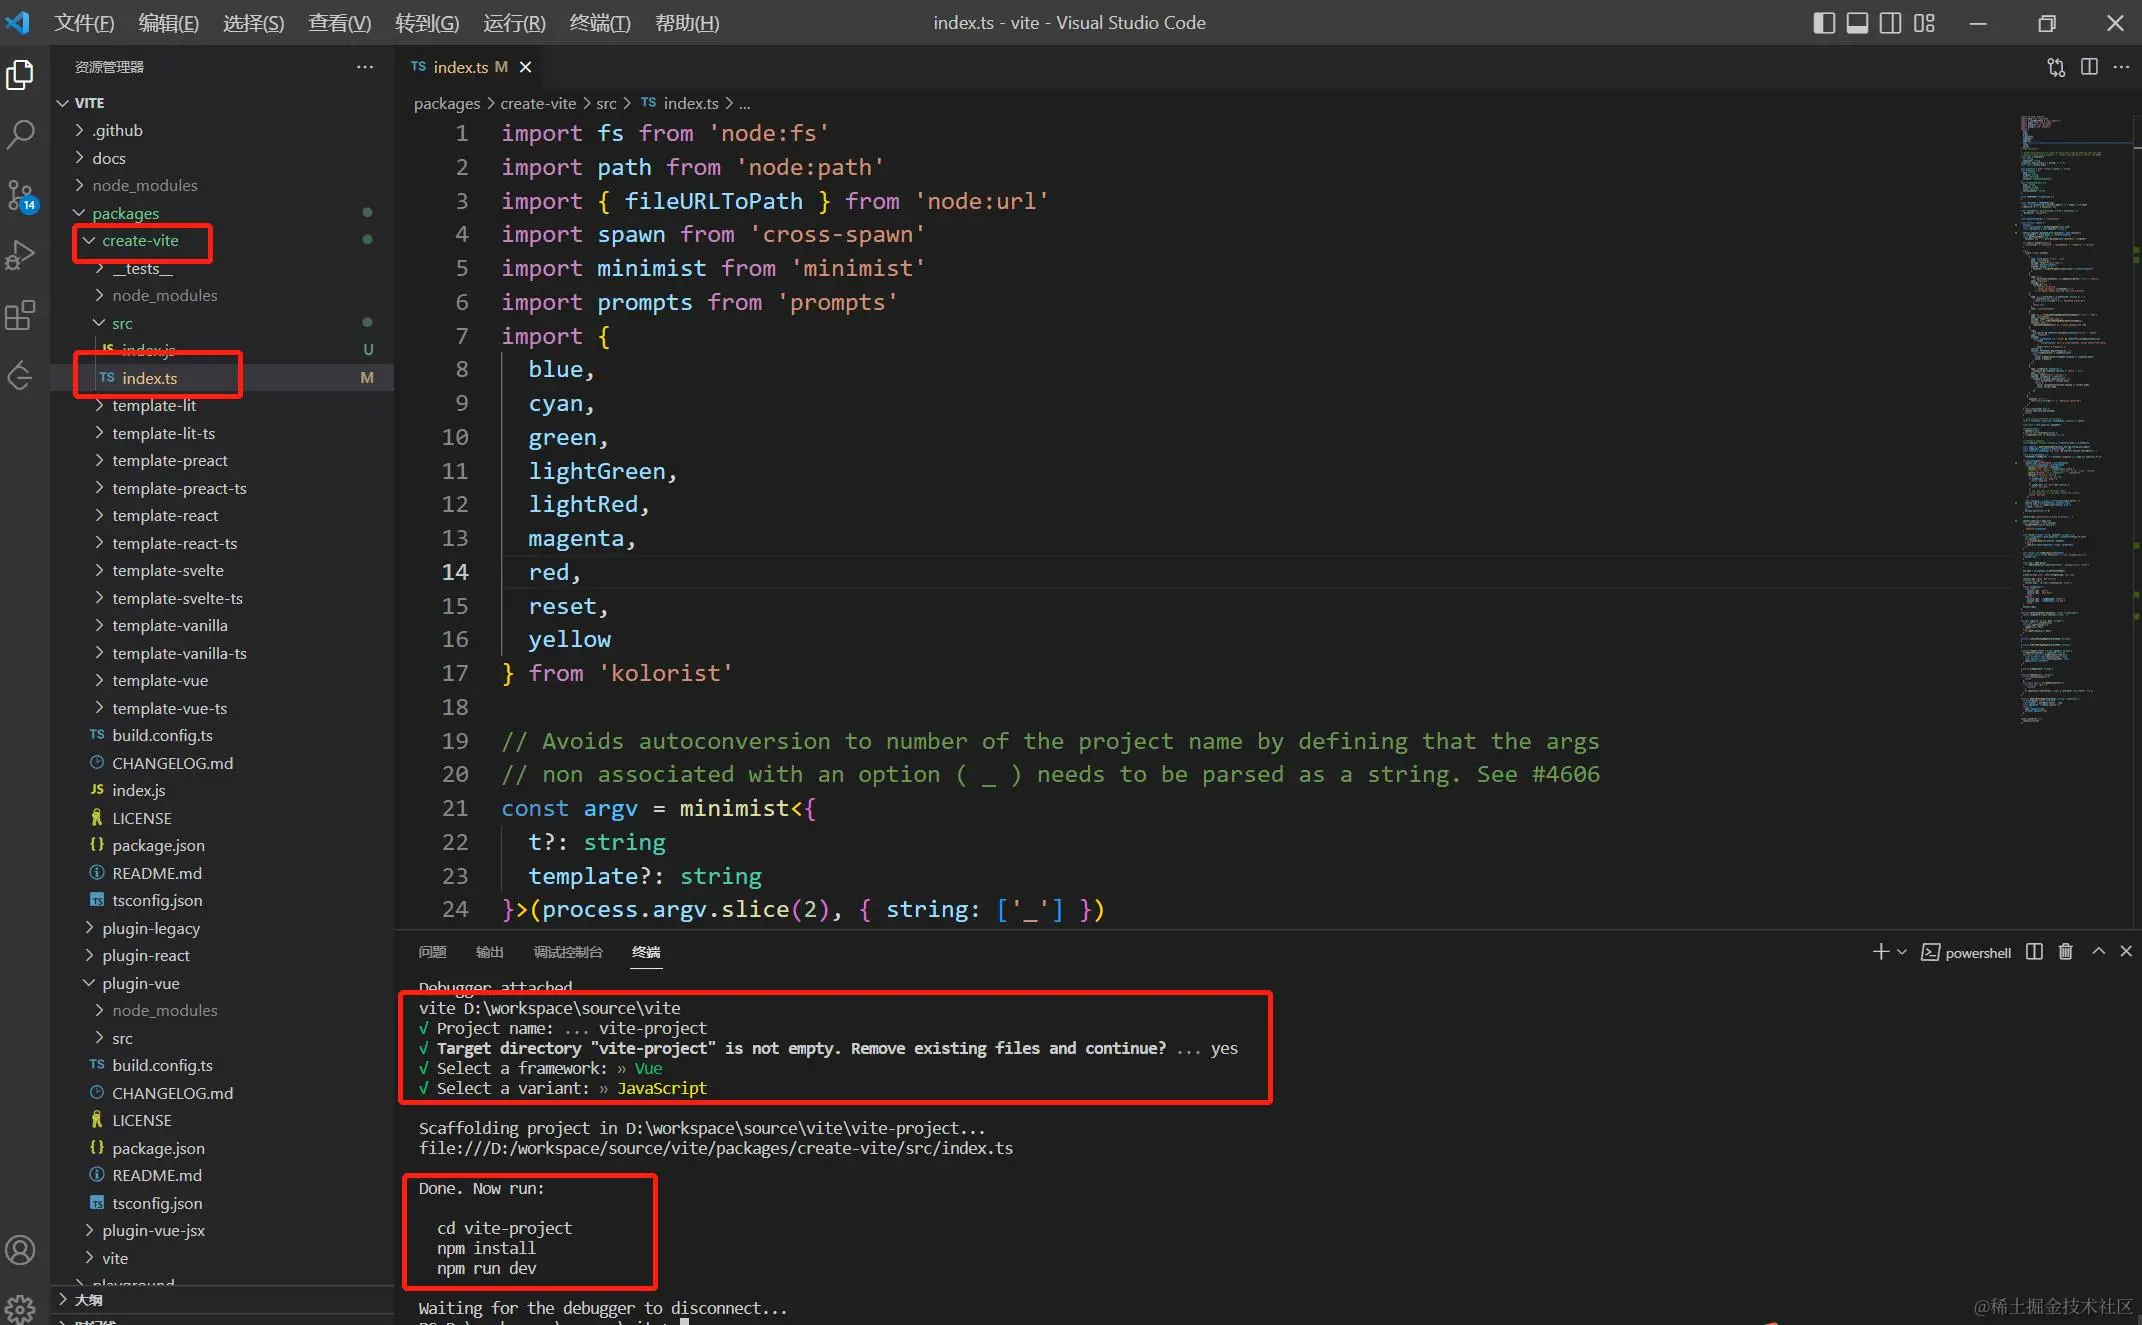
Task: Open package.json under create-vite
Action: (x=158, y=846)
